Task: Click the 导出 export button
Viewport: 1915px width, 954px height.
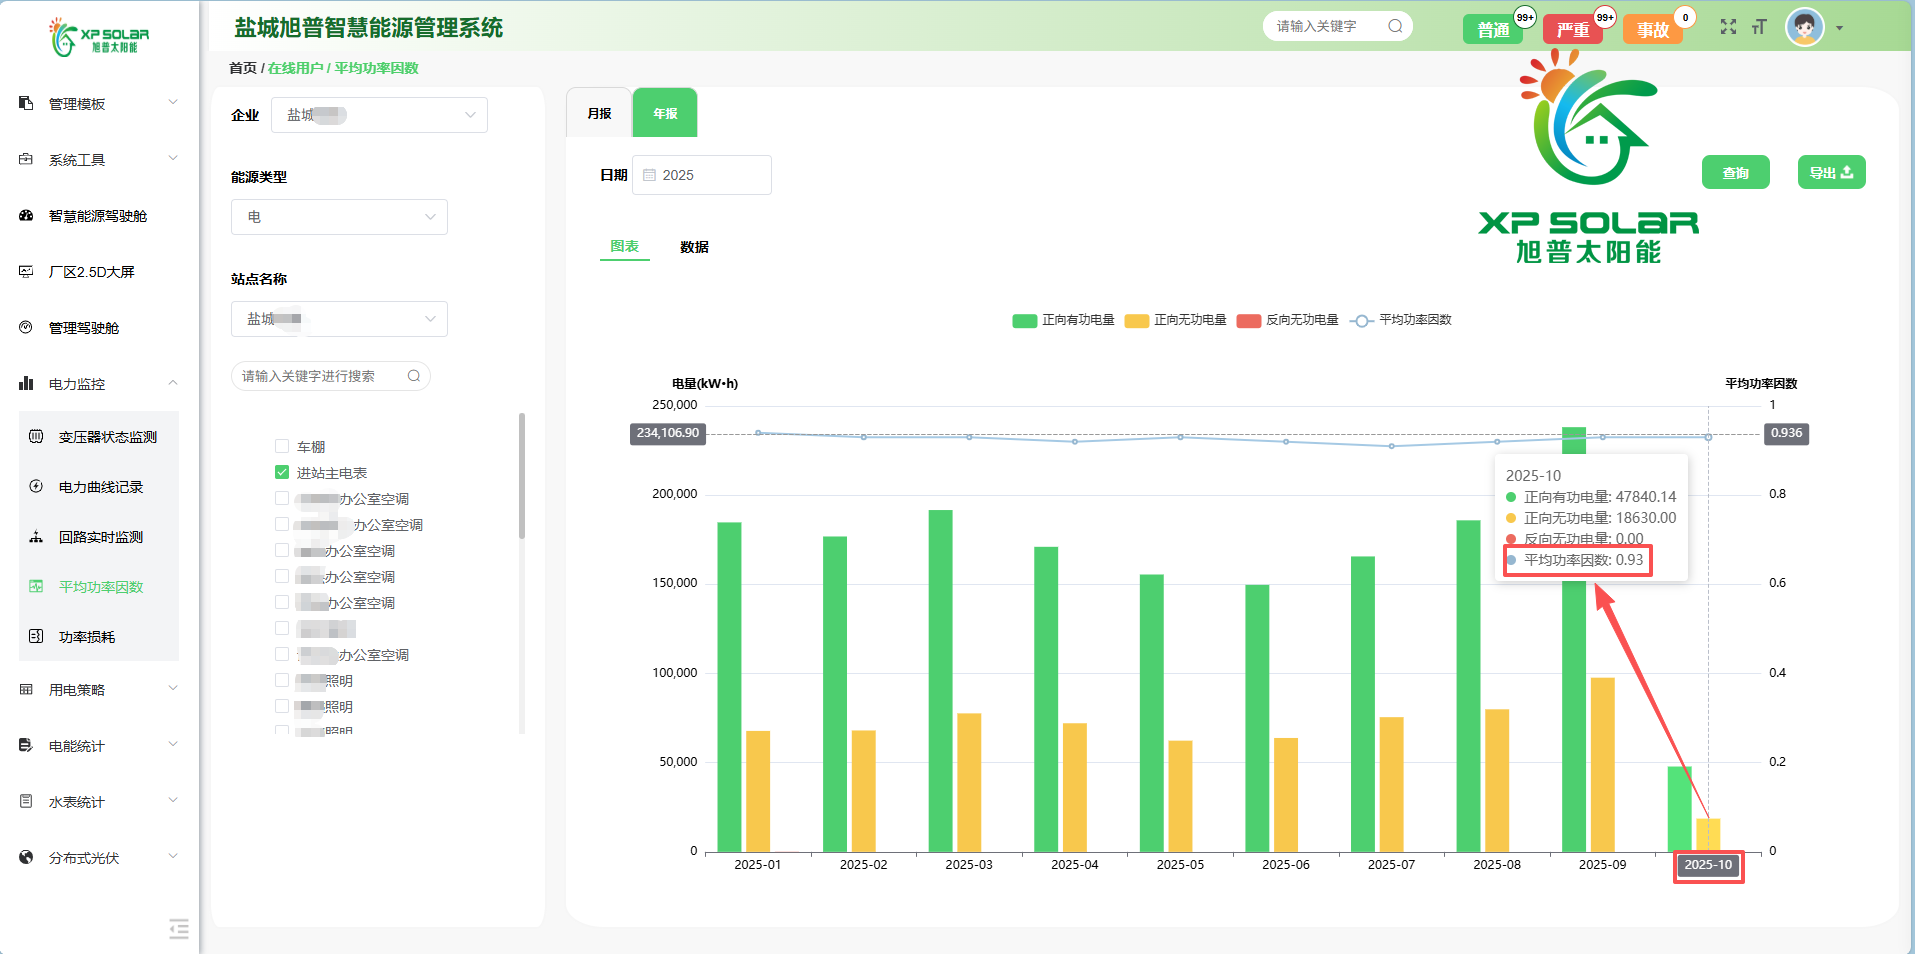Action: click(x=1830, y=173)
